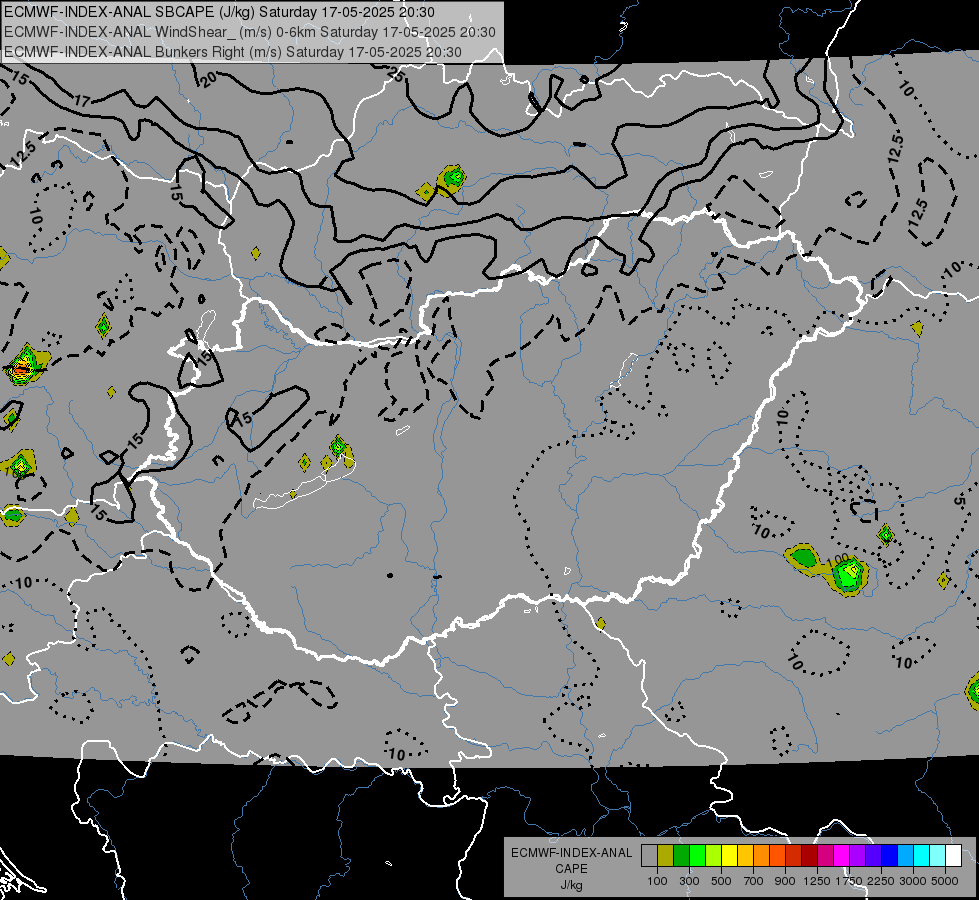Click the 5000 value on the legend scale
979x900 pixels.
945,881
